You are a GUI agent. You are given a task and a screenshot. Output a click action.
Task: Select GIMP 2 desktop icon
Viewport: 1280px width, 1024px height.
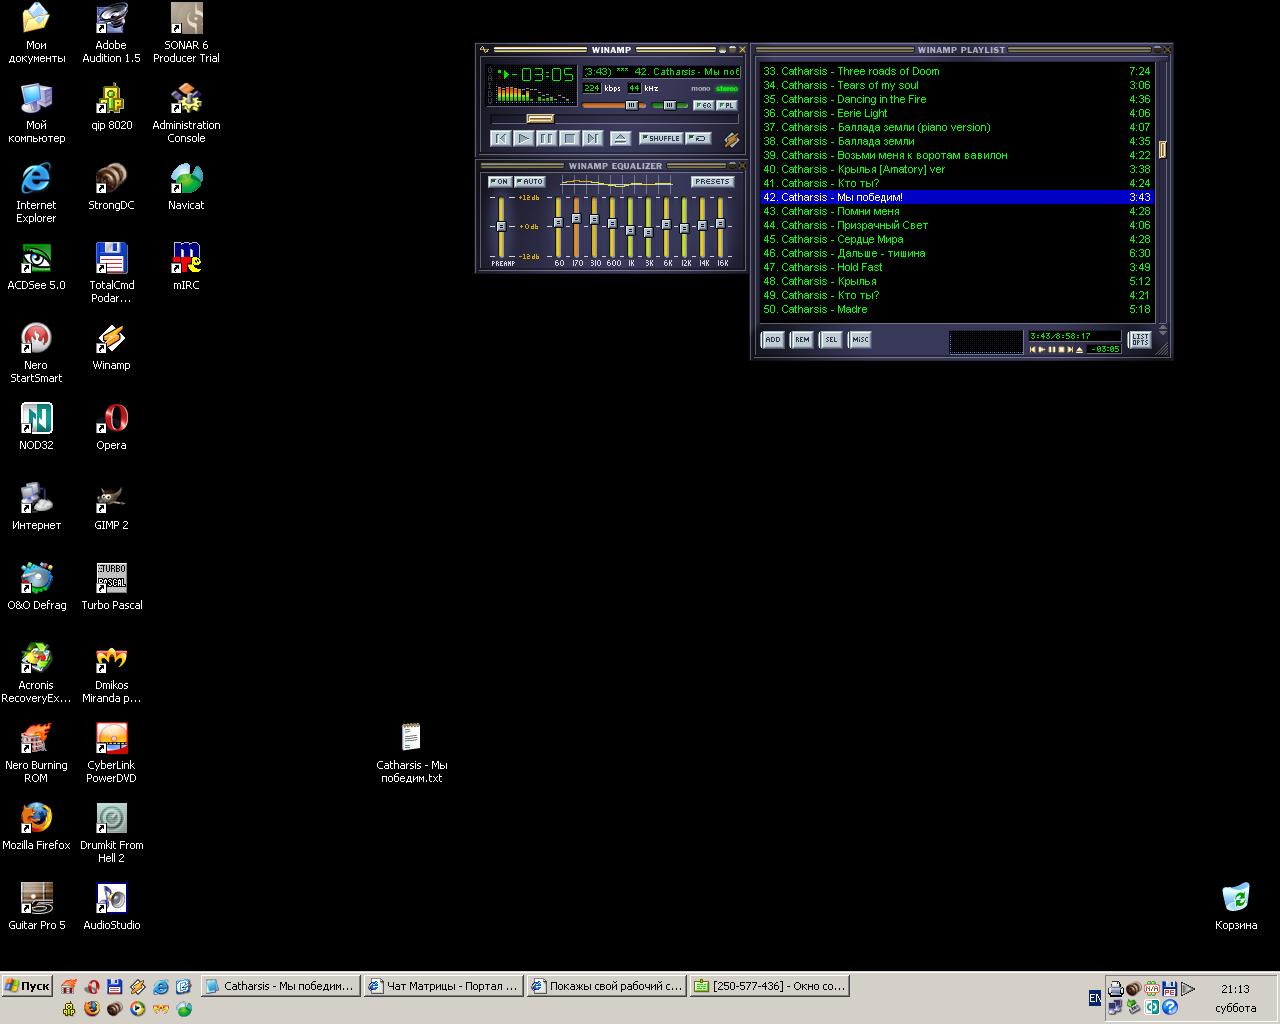click(x=111, y=507)
